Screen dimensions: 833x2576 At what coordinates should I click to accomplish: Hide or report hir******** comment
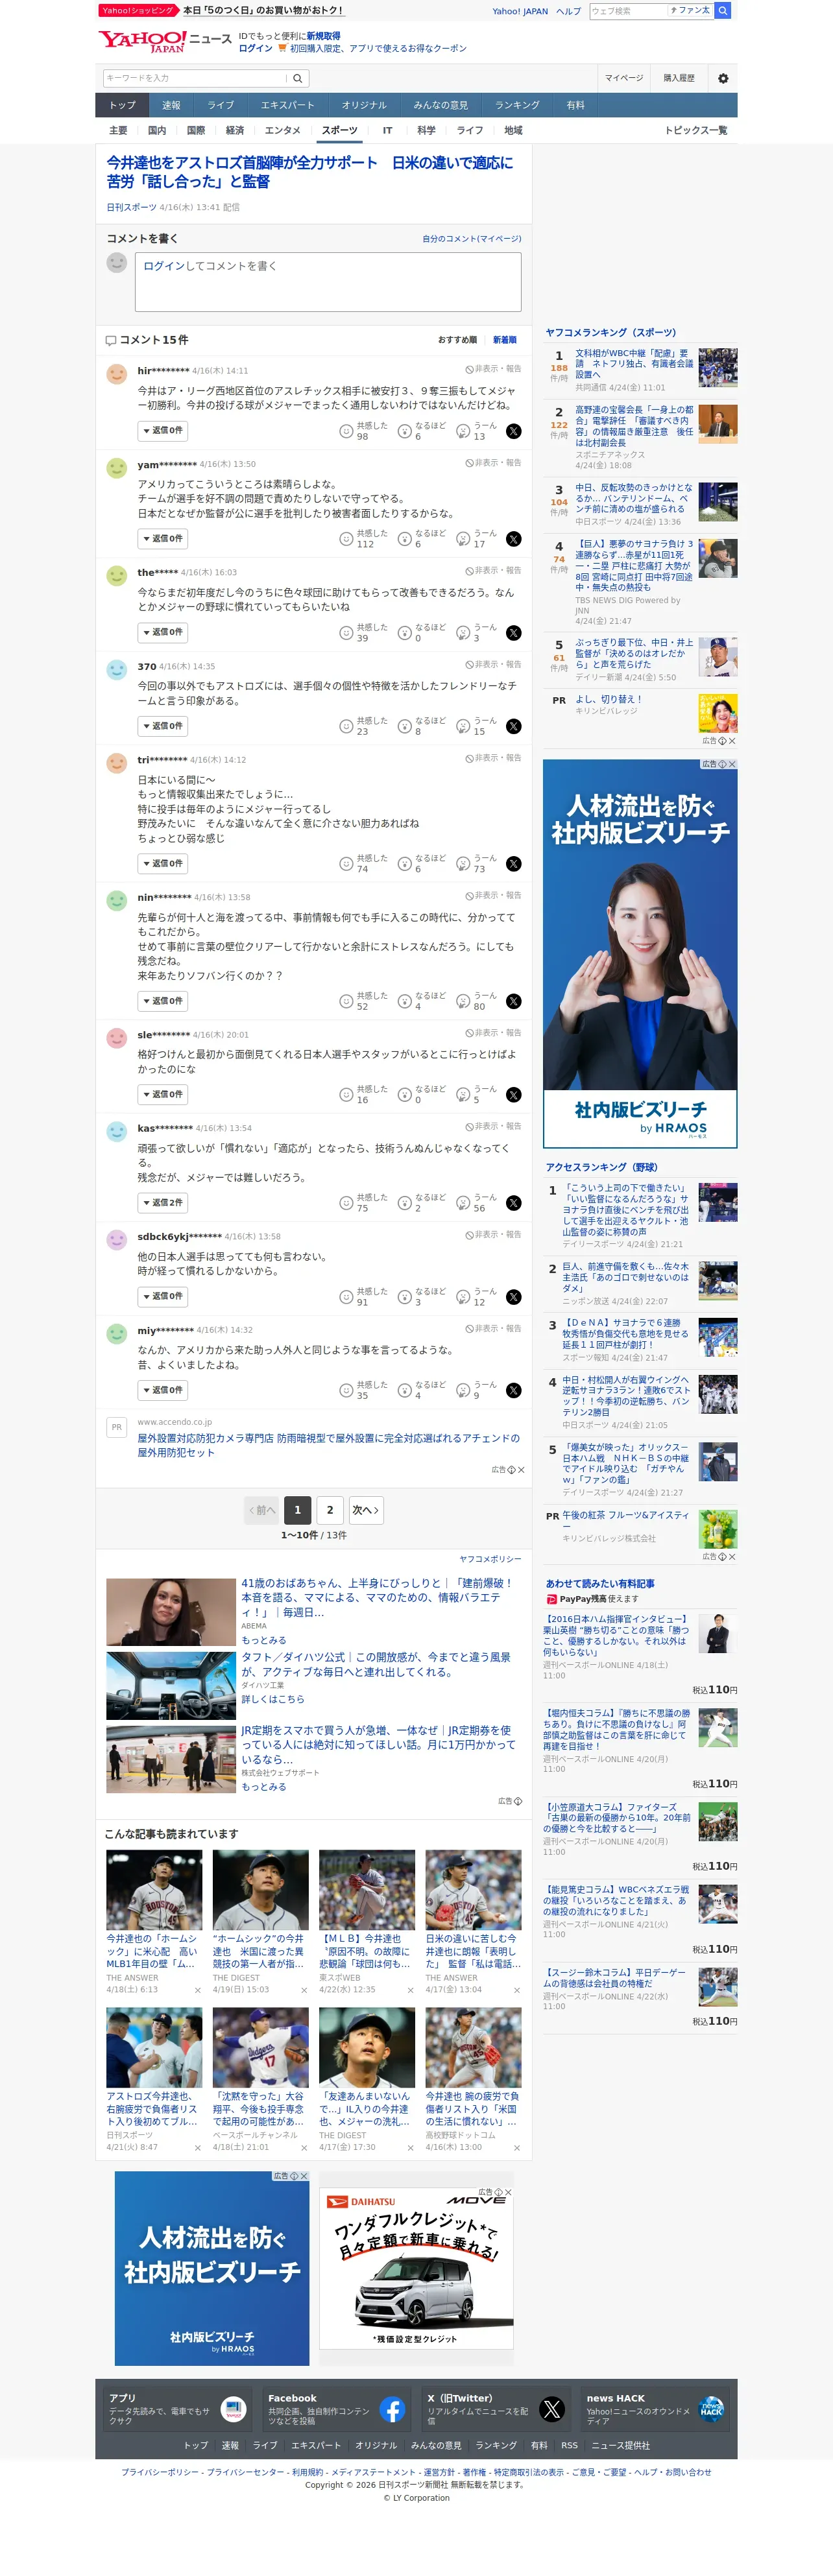(x=493, y=369)
